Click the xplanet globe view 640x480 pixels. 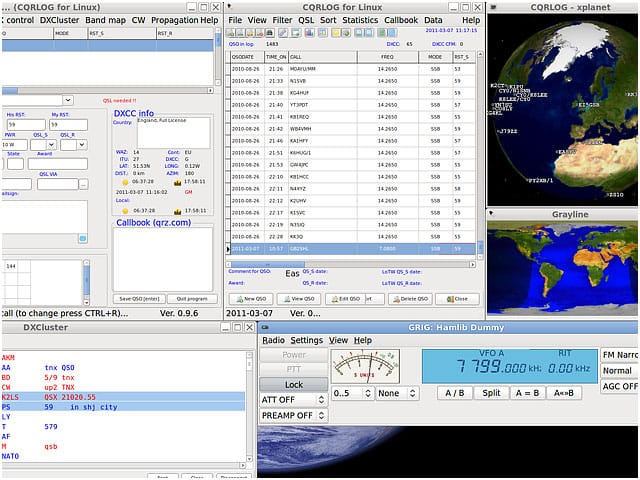coord(562,110)
